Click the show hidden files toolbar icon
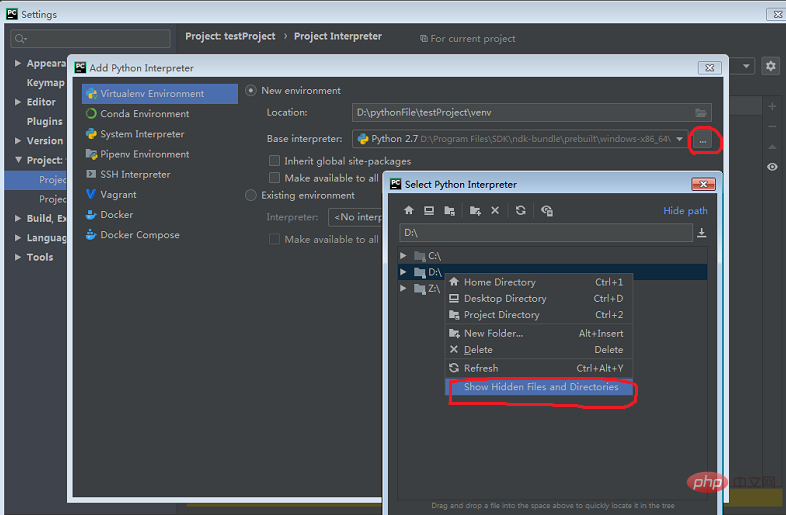Viewport: 786px width, 515px height. point(546,211)
